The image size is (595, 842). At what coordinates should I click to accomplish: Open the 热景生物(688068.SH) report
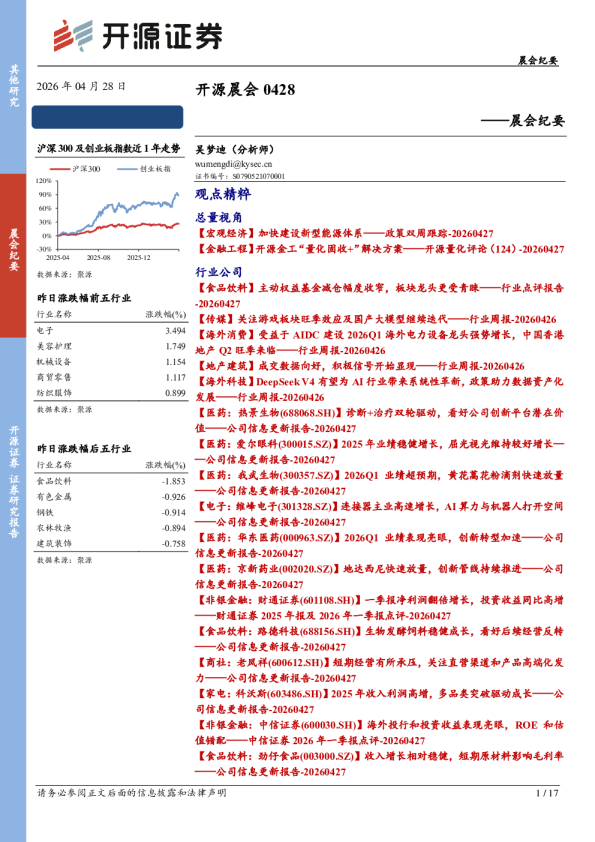click(x=380, y=420)
